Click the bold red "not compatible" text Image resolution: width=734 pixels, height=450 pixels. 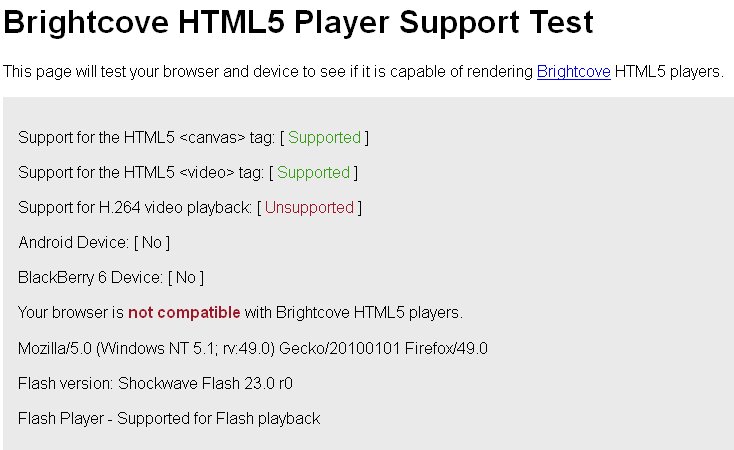point(184,313)
